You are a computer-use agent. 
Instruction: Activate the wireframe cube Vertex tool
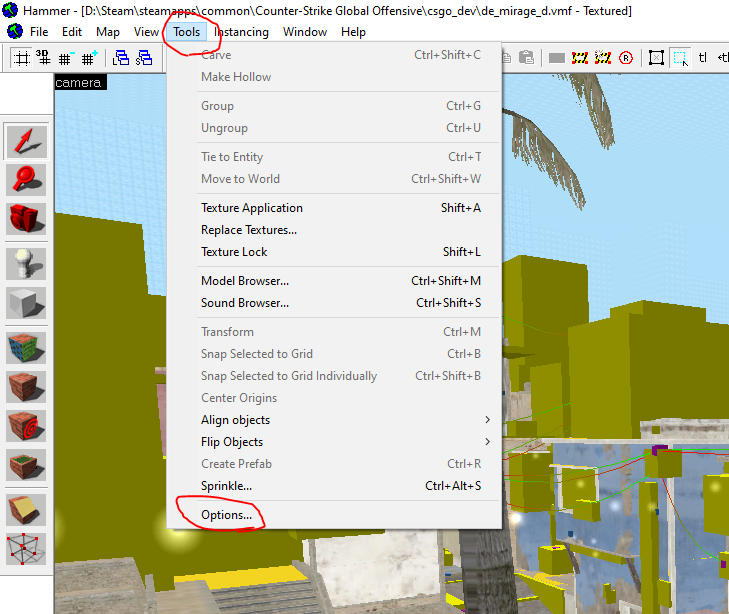pos(26,549)
